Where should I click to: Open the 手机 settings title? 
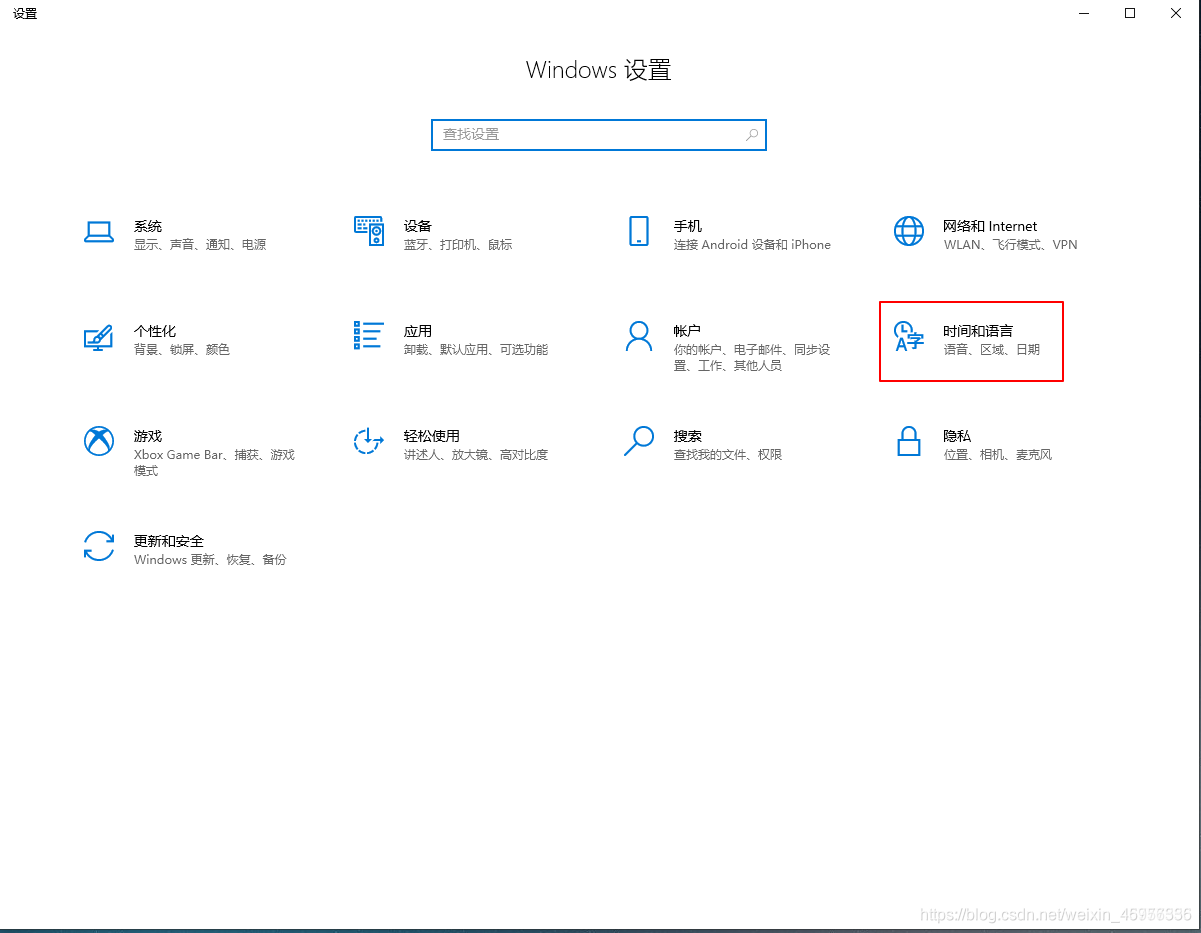pos(688,226)
